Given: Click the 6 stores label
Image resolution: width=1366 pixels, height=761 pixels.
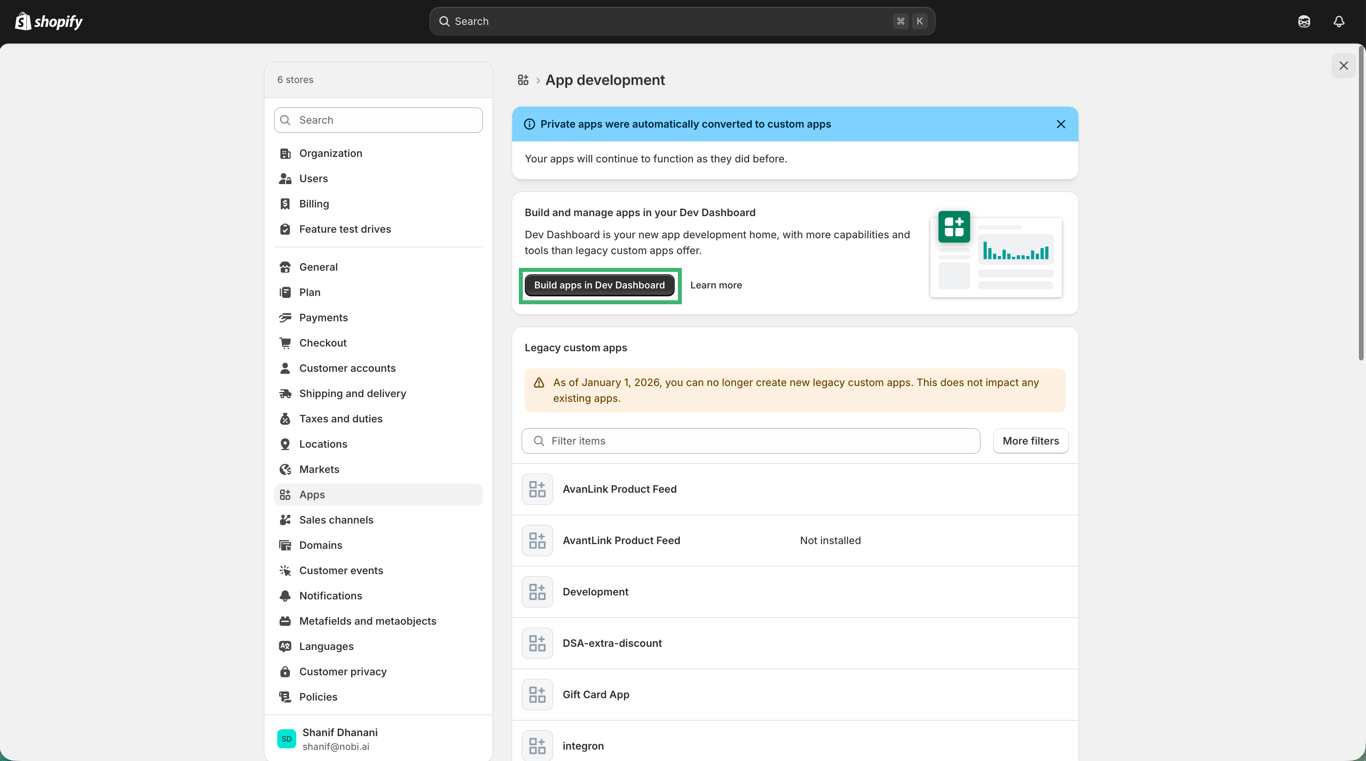Looking at the screenshot, I should (x=295, y=80).
